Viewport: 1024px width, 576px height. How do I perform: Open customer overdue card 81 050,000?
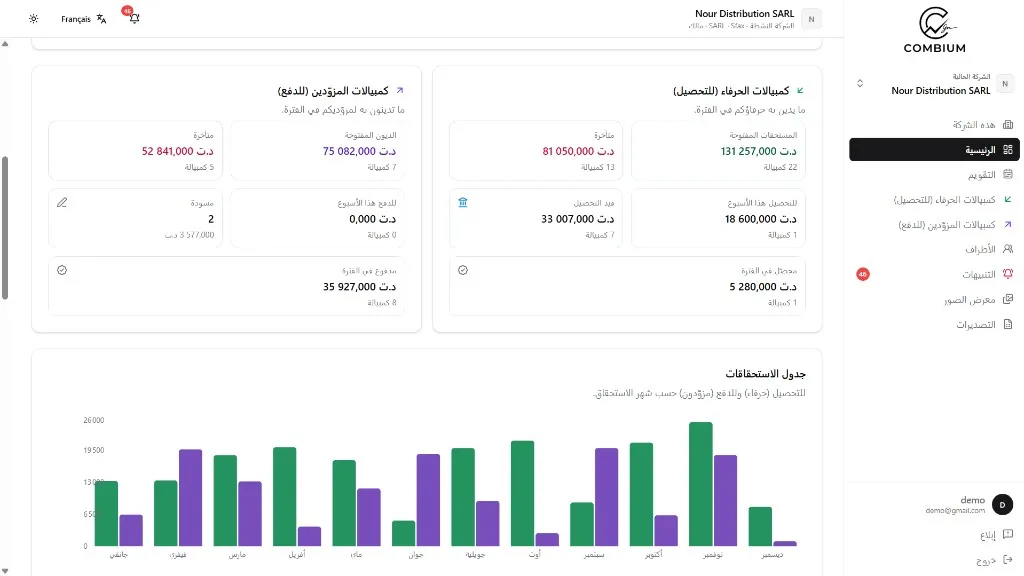tap(536, 150)
